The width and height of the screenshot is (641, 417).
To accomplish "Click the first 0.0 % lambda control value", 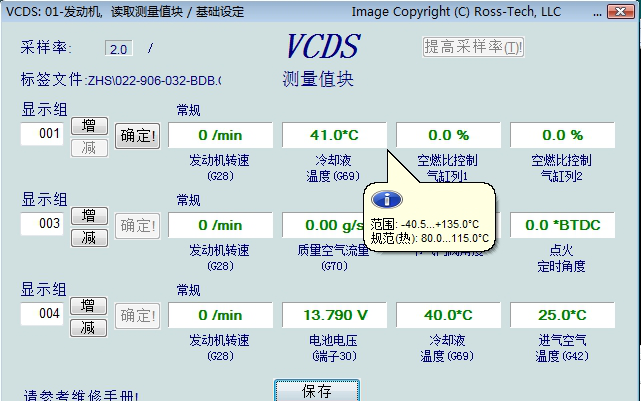I will tap(448, 135).
